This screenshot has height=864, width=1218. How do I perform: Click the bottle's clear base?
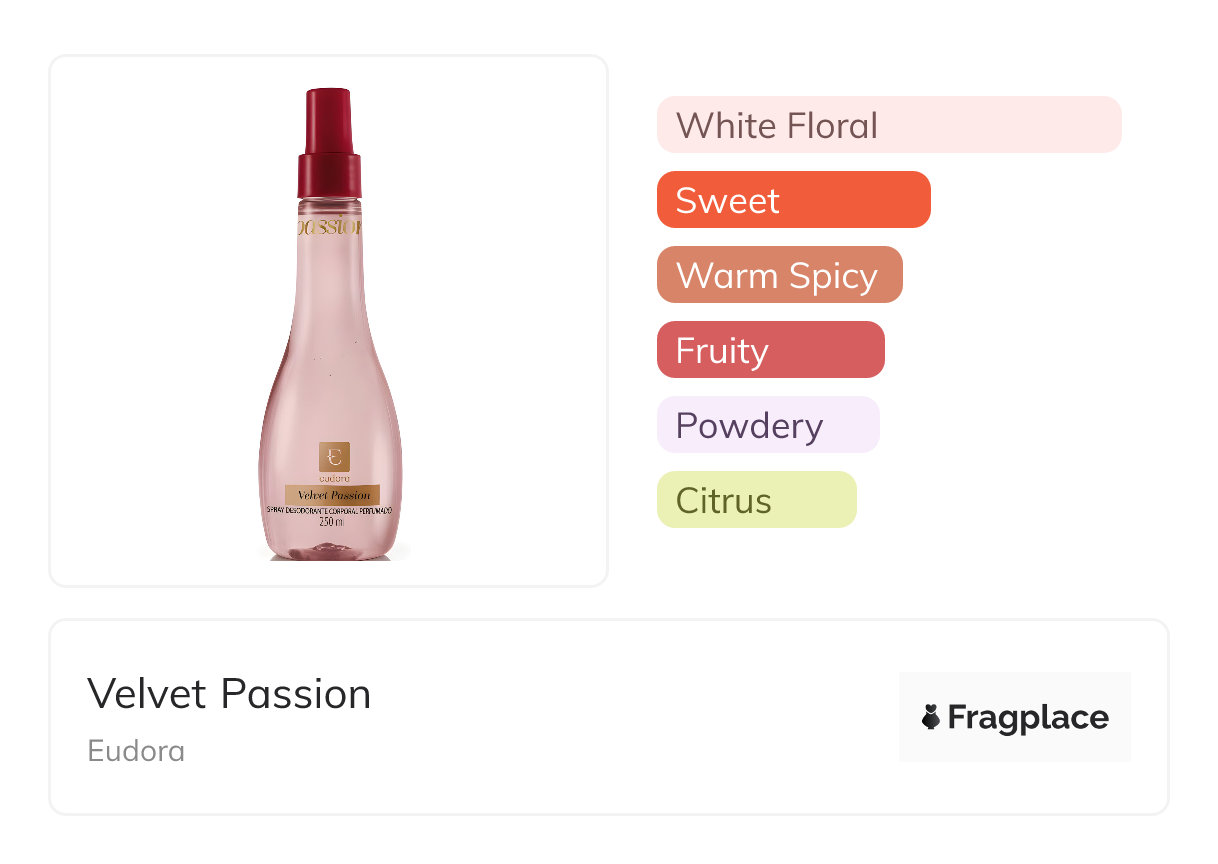(333, 546)
